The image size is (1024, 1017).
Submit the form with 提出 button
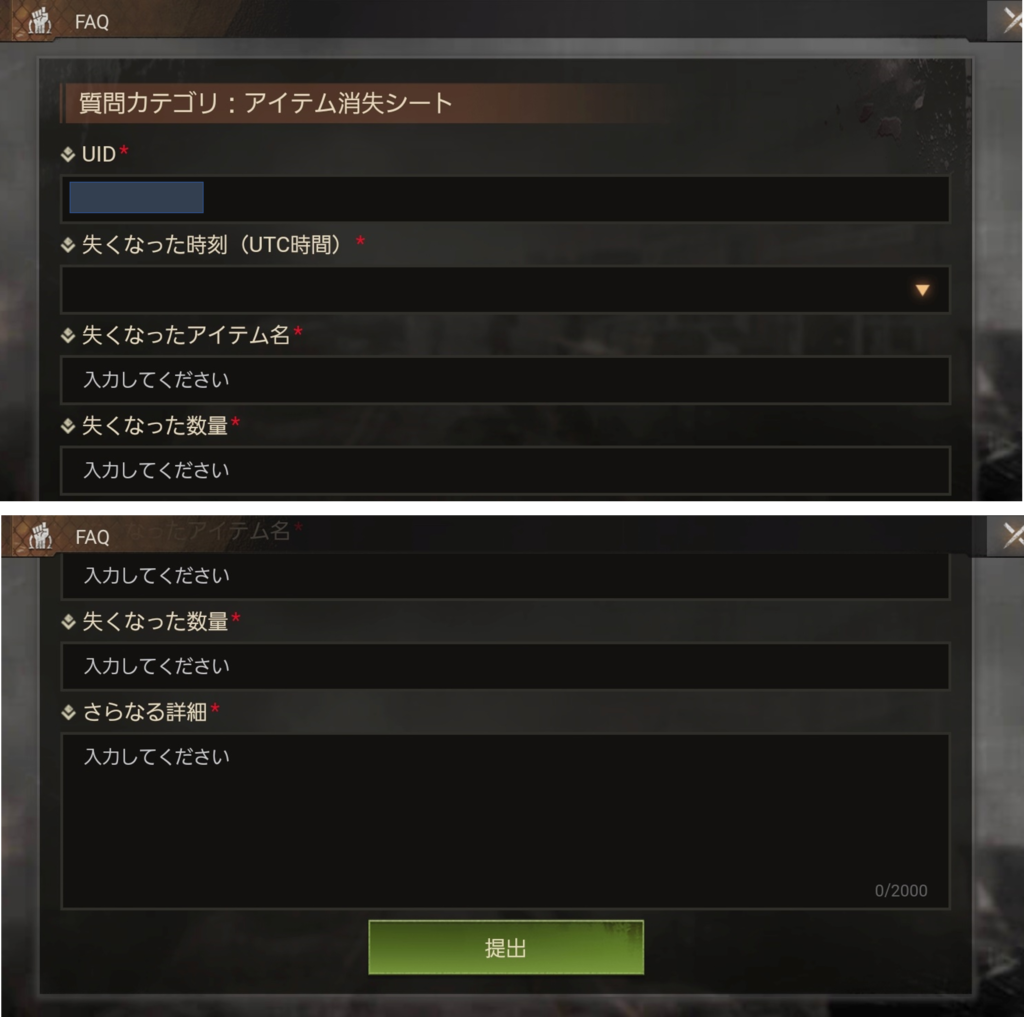click(x=506, y=947)
